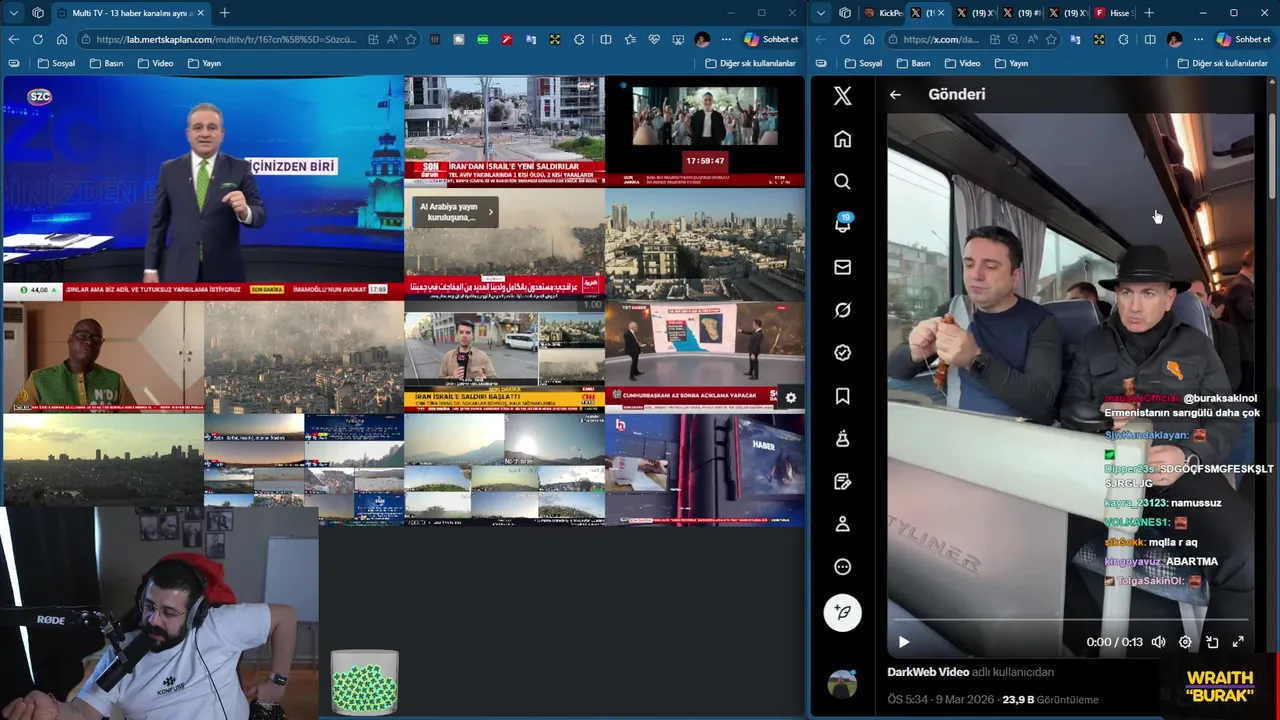Open new tab in Multi TV window

224,13
